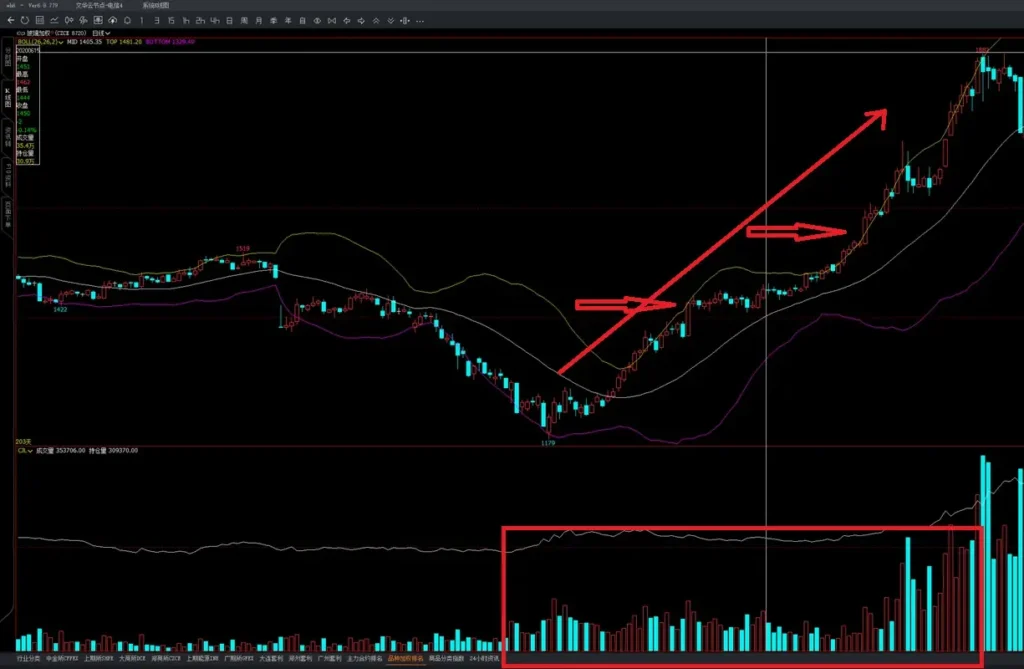Open the quote list table icon
The image size is (1024, 669).
pyautogui.click(x=40, y=21)
